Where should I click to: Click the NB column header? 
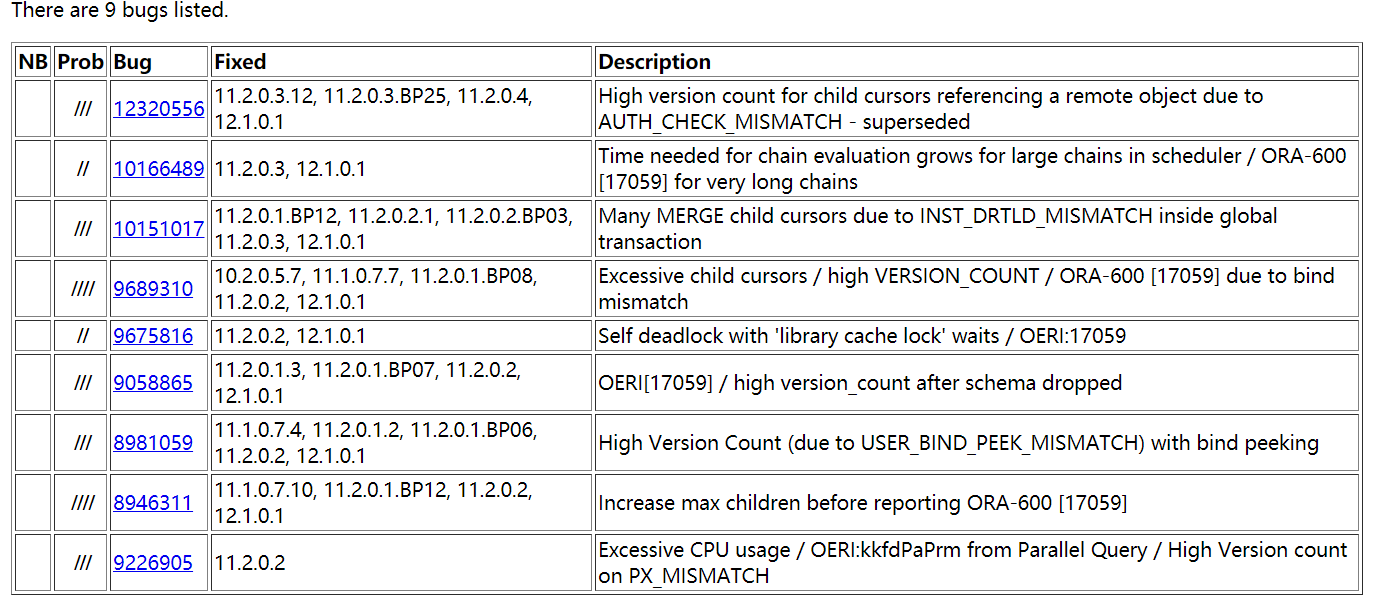coord(33,62)
